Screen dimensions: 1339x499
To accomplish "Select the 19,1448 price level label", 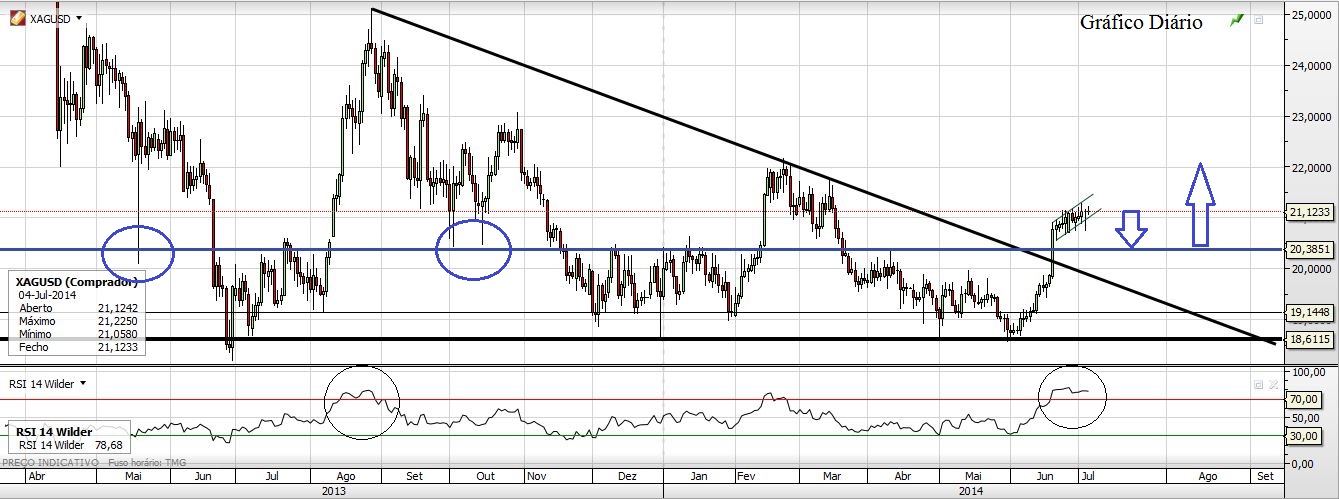I will click(x=1309, y=312).
